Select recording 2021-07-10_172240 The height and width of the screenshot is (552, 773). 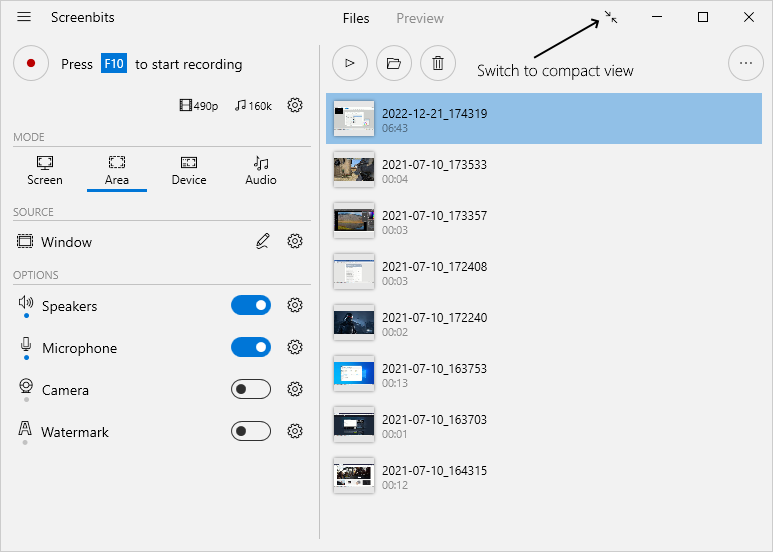[544, 323]
